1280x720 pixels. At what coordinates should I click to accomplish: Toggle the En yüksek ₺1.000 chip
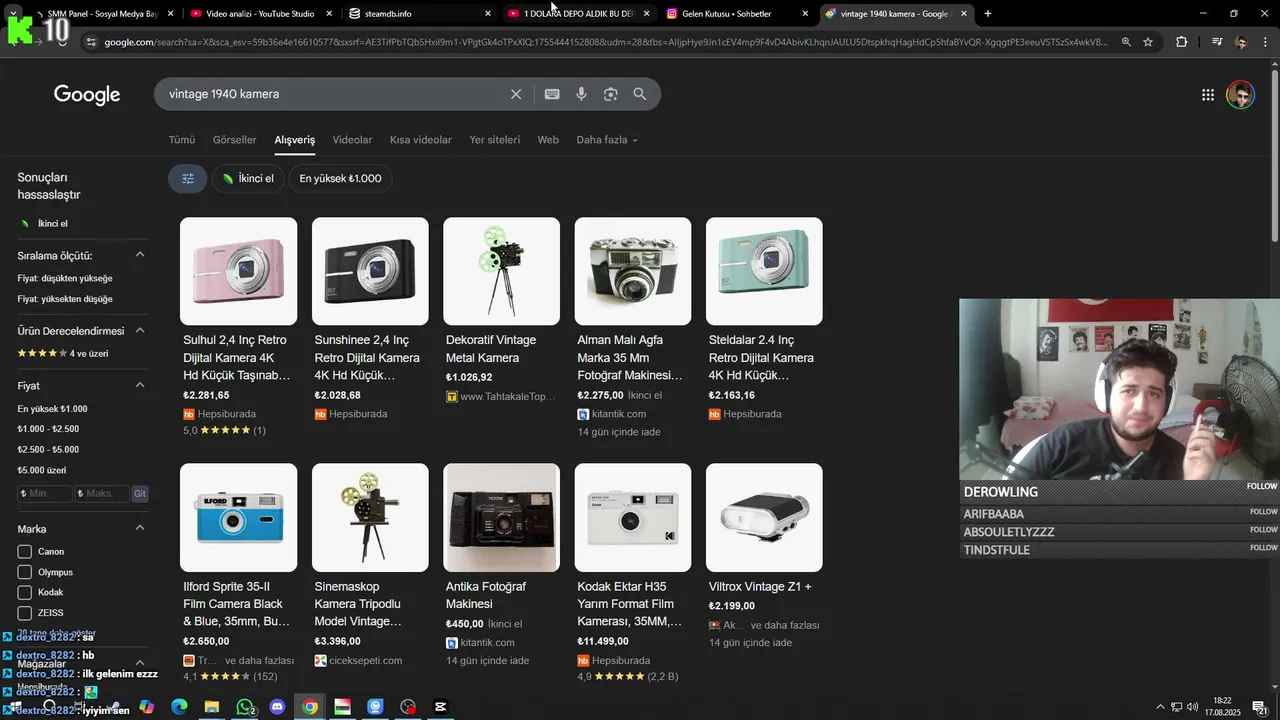click(340, 178)
